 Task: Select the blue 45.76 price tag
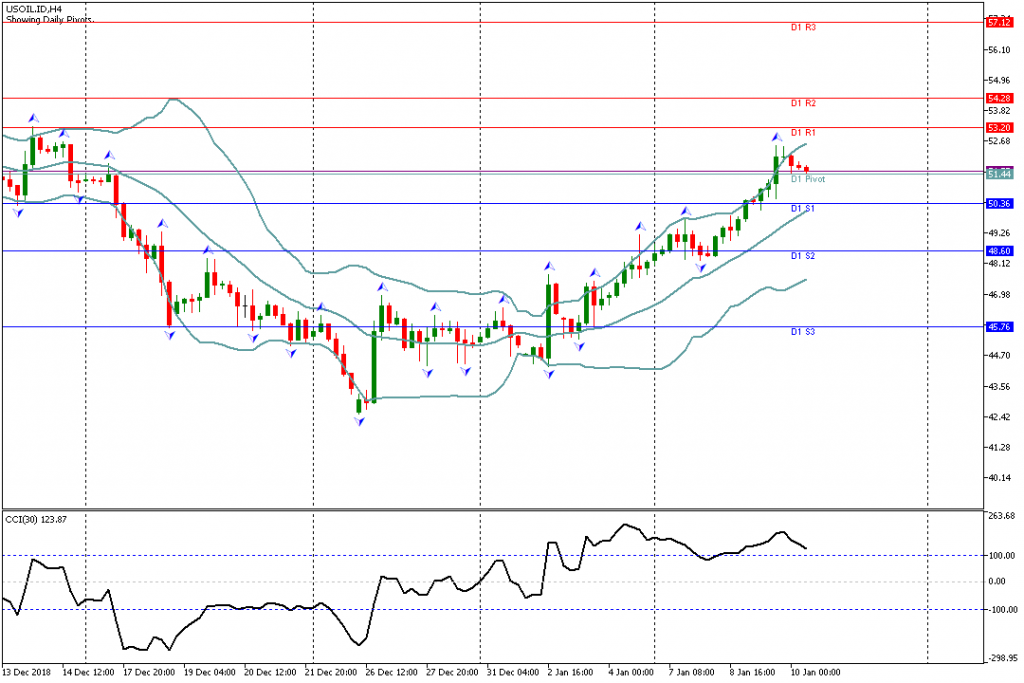999,326
